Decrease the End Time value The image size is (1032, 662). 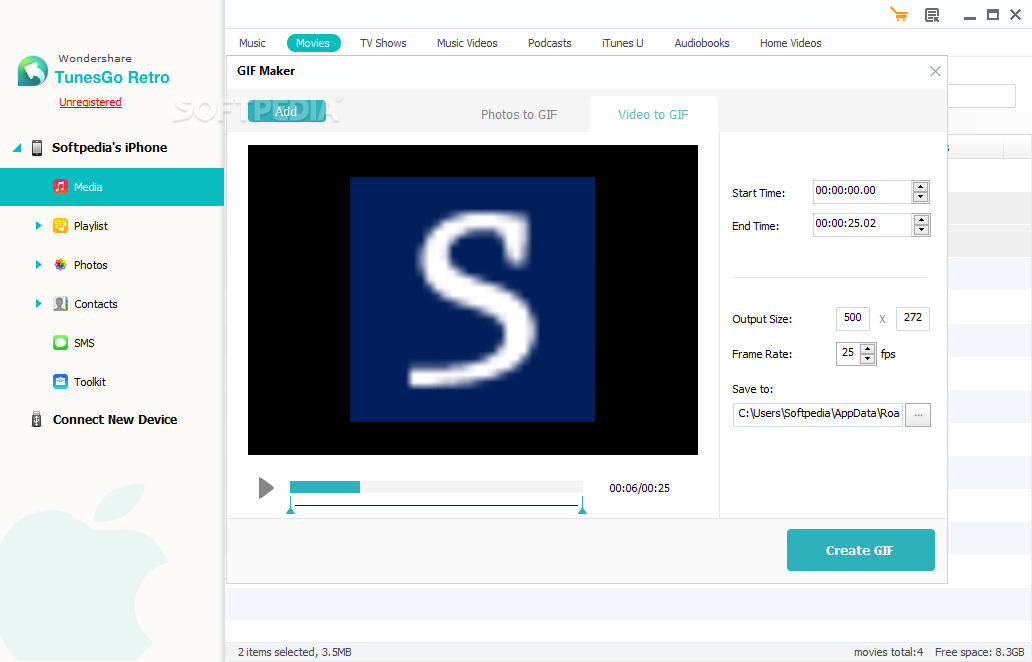click(921, 230)
